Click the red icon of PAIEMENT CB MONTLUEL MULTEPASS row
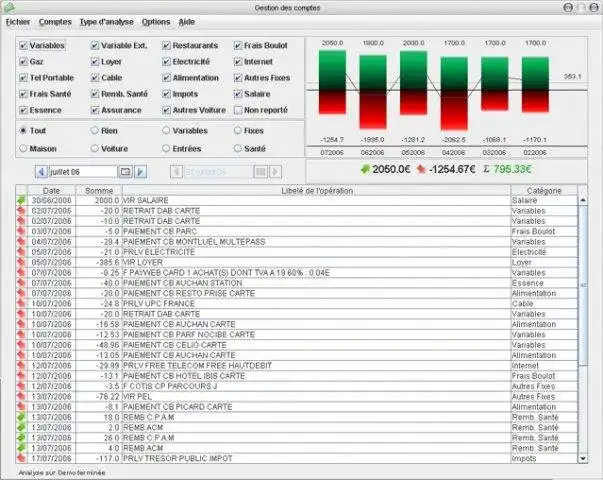The height and width of the screenshot is (480, 603). click(21, 242)
